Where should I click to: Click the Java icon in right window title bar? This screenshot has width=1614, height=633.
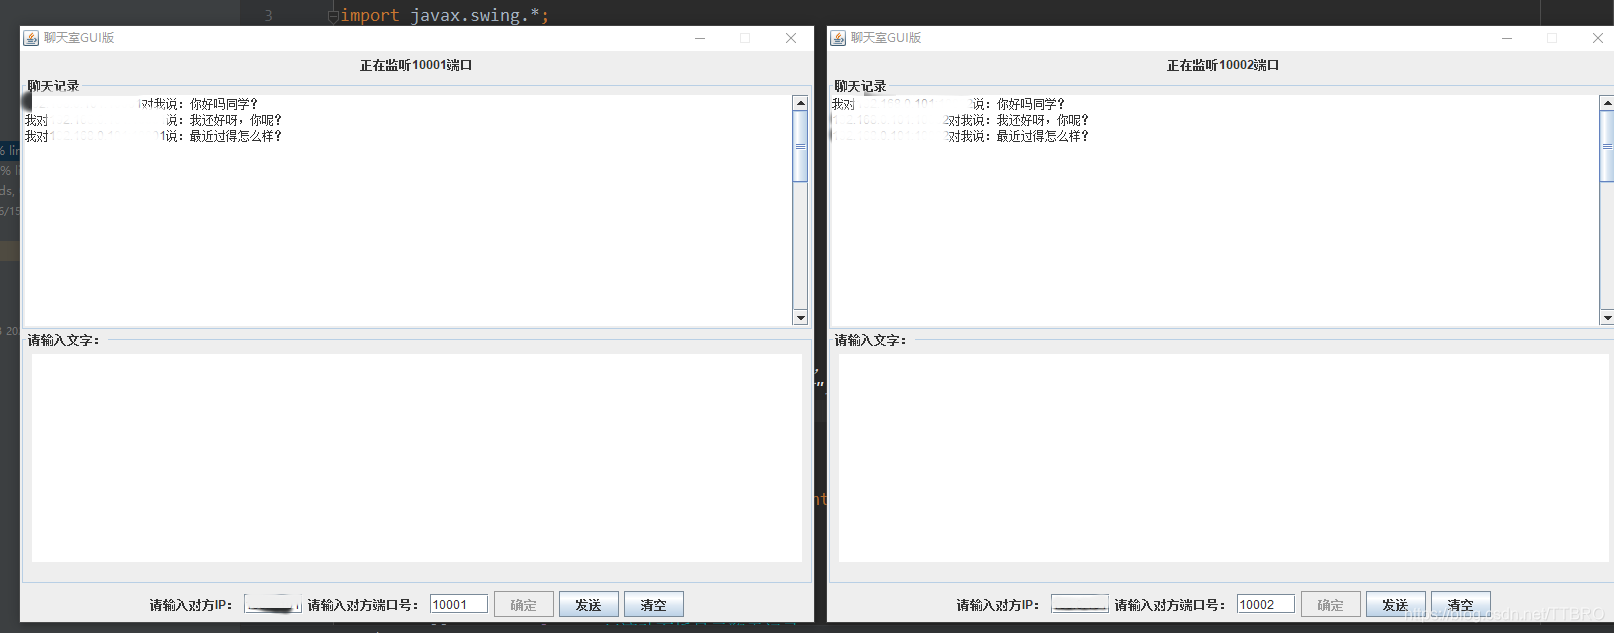838,38
